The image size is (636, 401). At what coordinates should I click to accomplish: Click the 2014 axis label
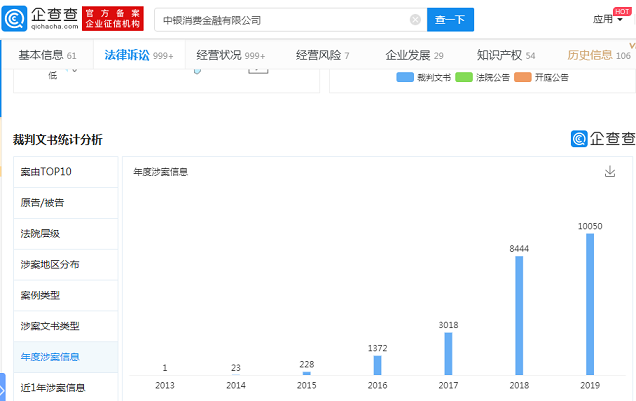pos(236,385)
